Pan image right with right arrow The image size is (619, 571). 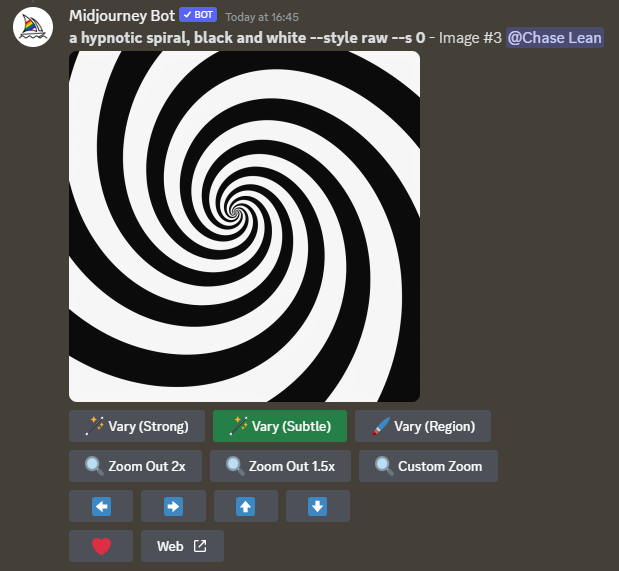(173, 506)
